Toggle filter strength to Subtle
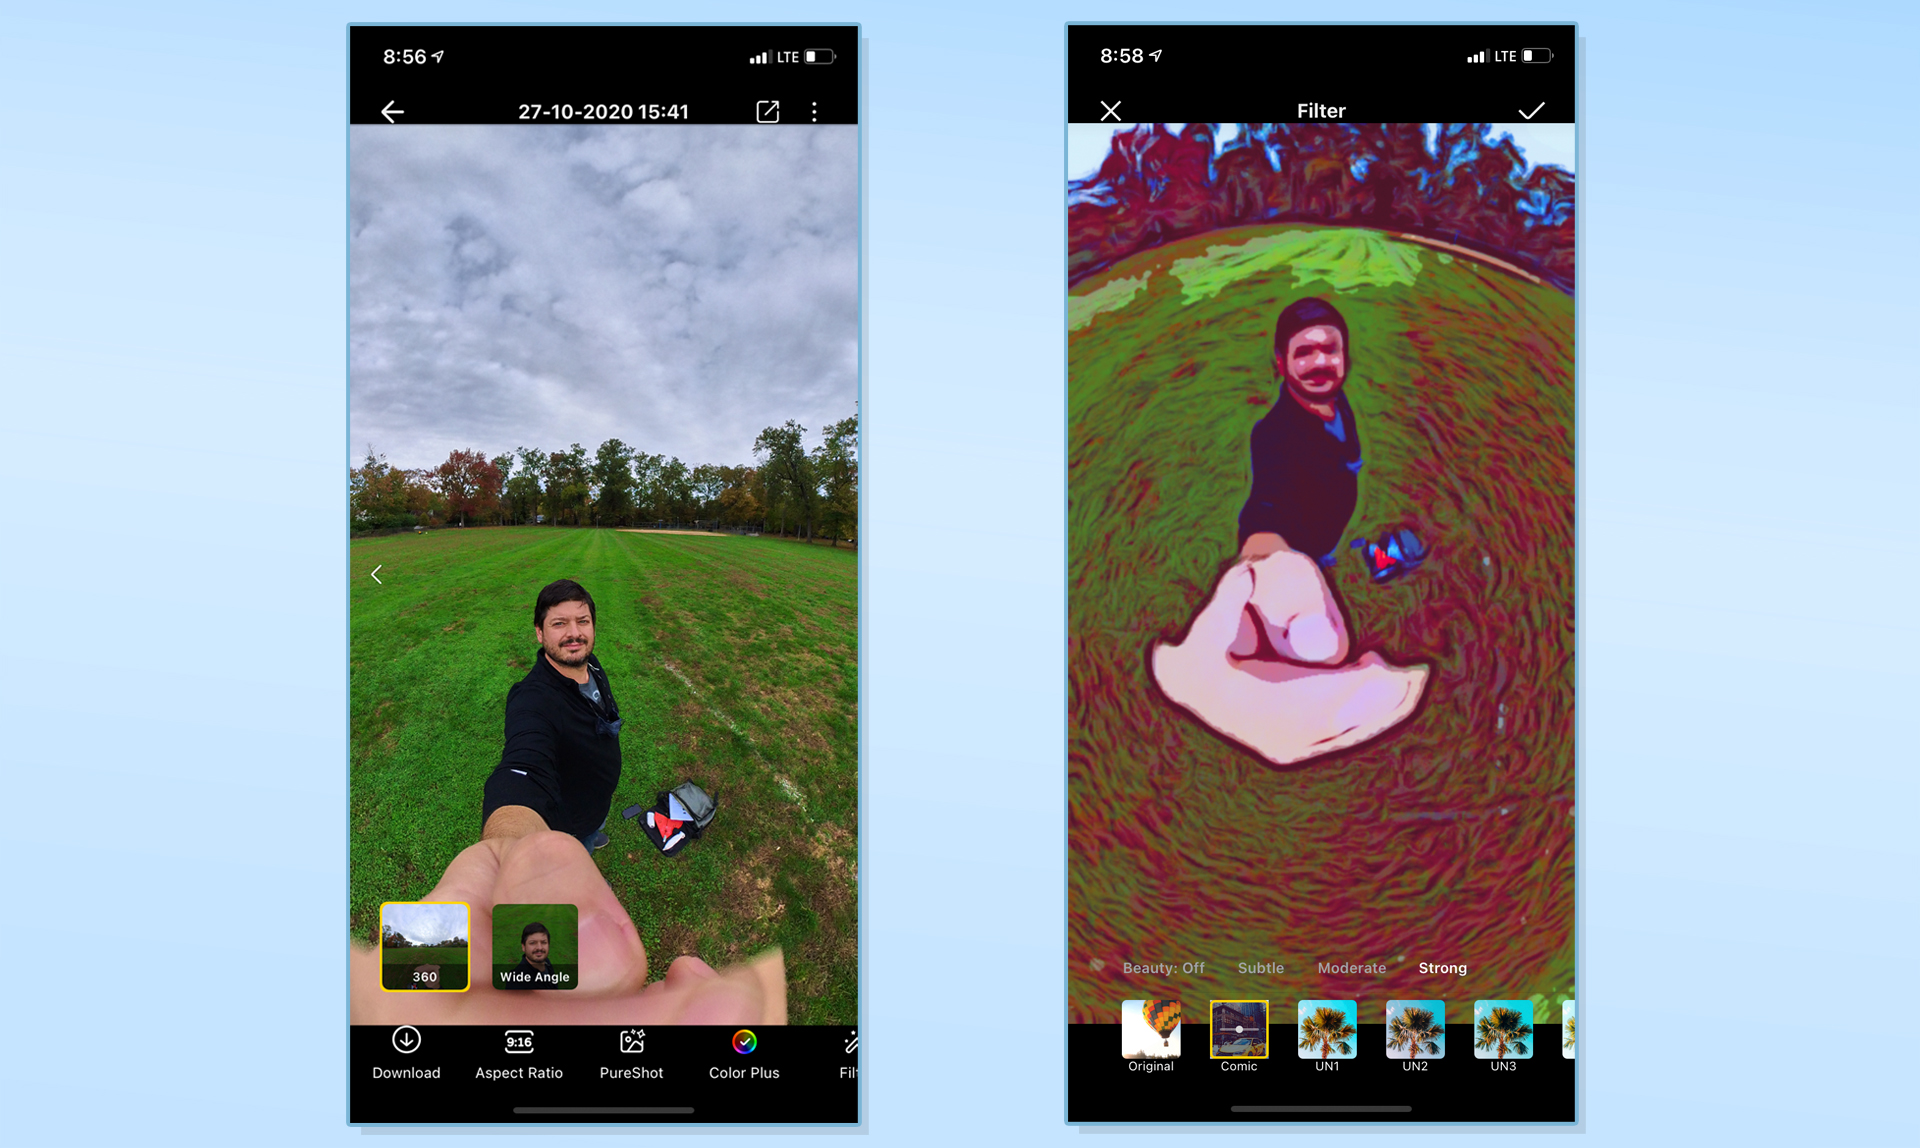The image size is (1920, 1148). tap(1257, 968)
